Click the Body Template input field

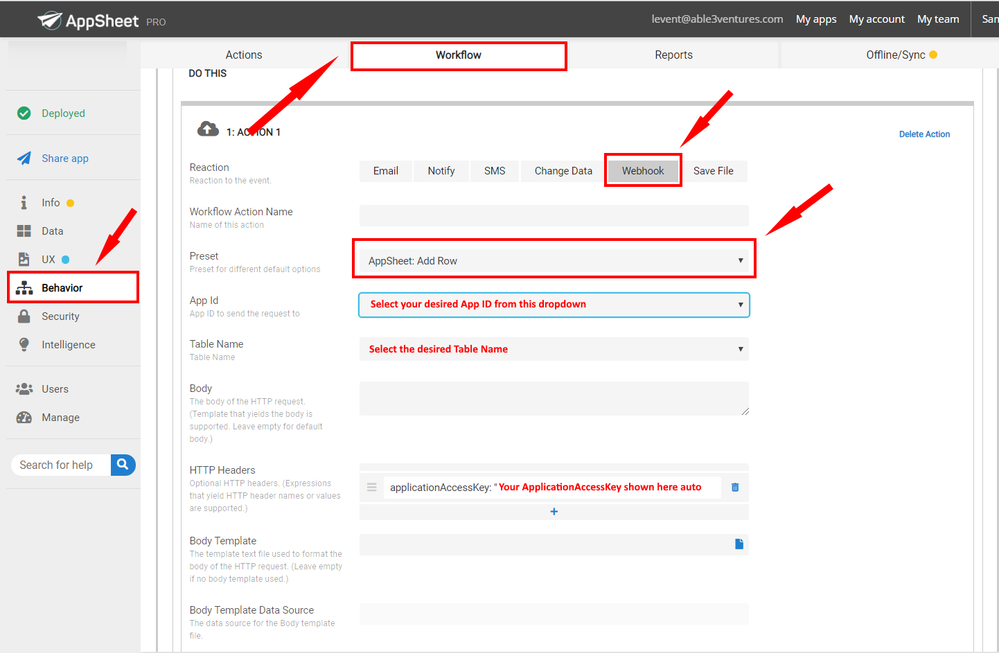[554, 545]
